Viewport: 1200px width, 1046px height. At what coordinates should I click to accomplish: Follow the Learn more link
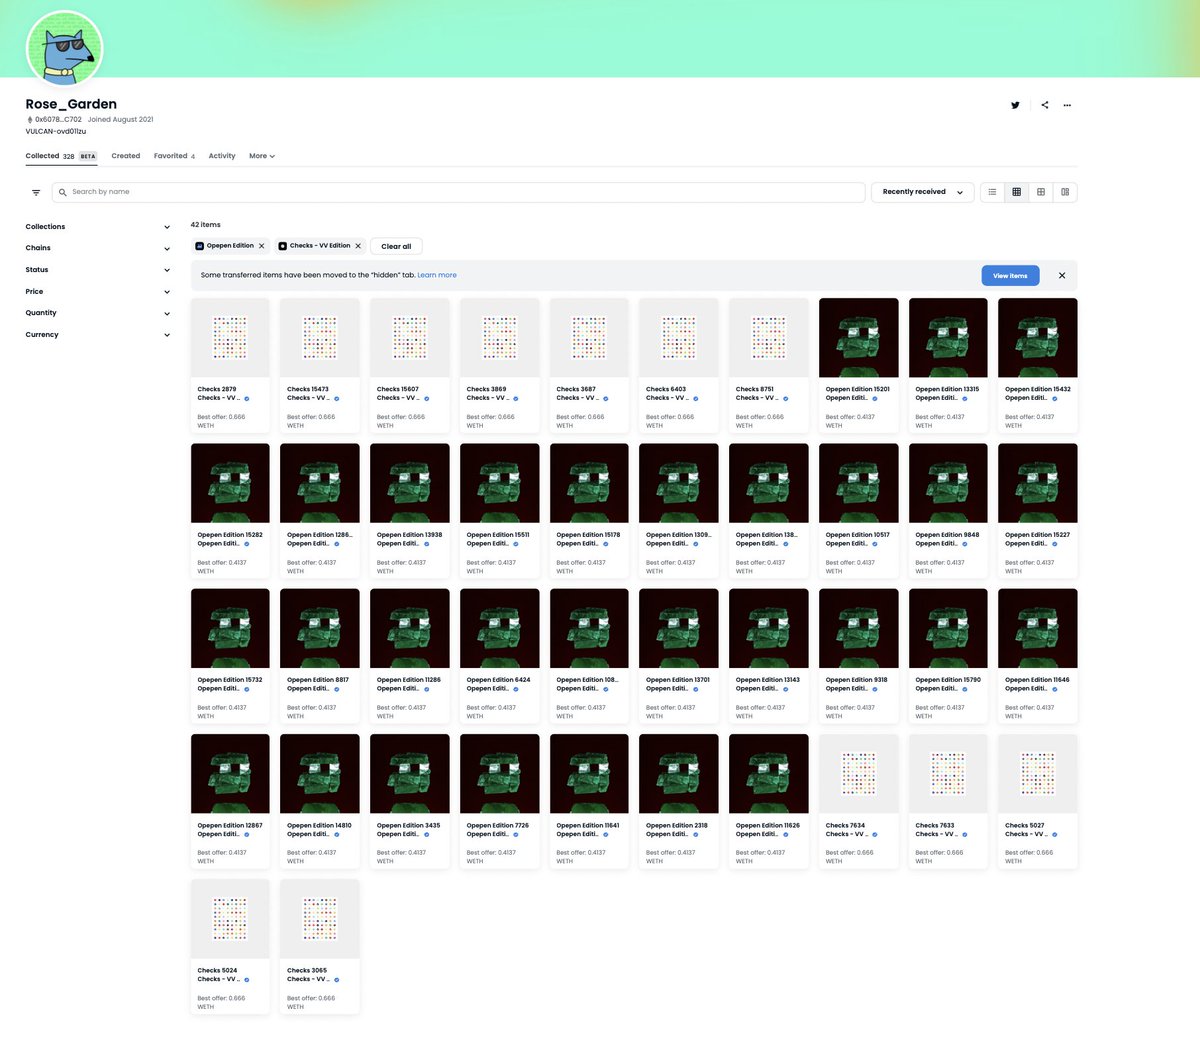tap(437, 275)
